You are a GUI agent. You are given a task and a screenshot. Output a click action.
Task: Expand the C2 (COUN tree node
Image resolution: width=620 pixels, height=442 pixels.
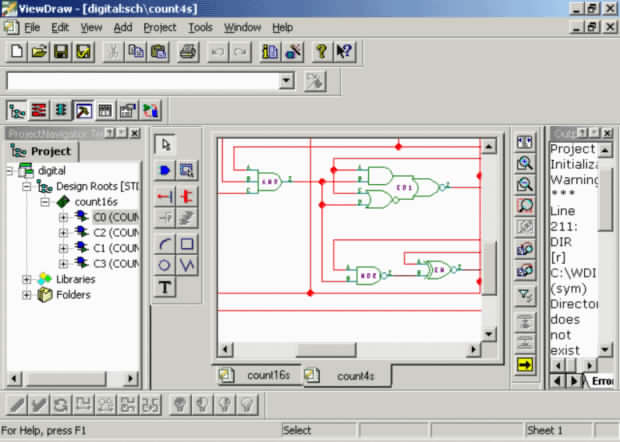[63, 233]
